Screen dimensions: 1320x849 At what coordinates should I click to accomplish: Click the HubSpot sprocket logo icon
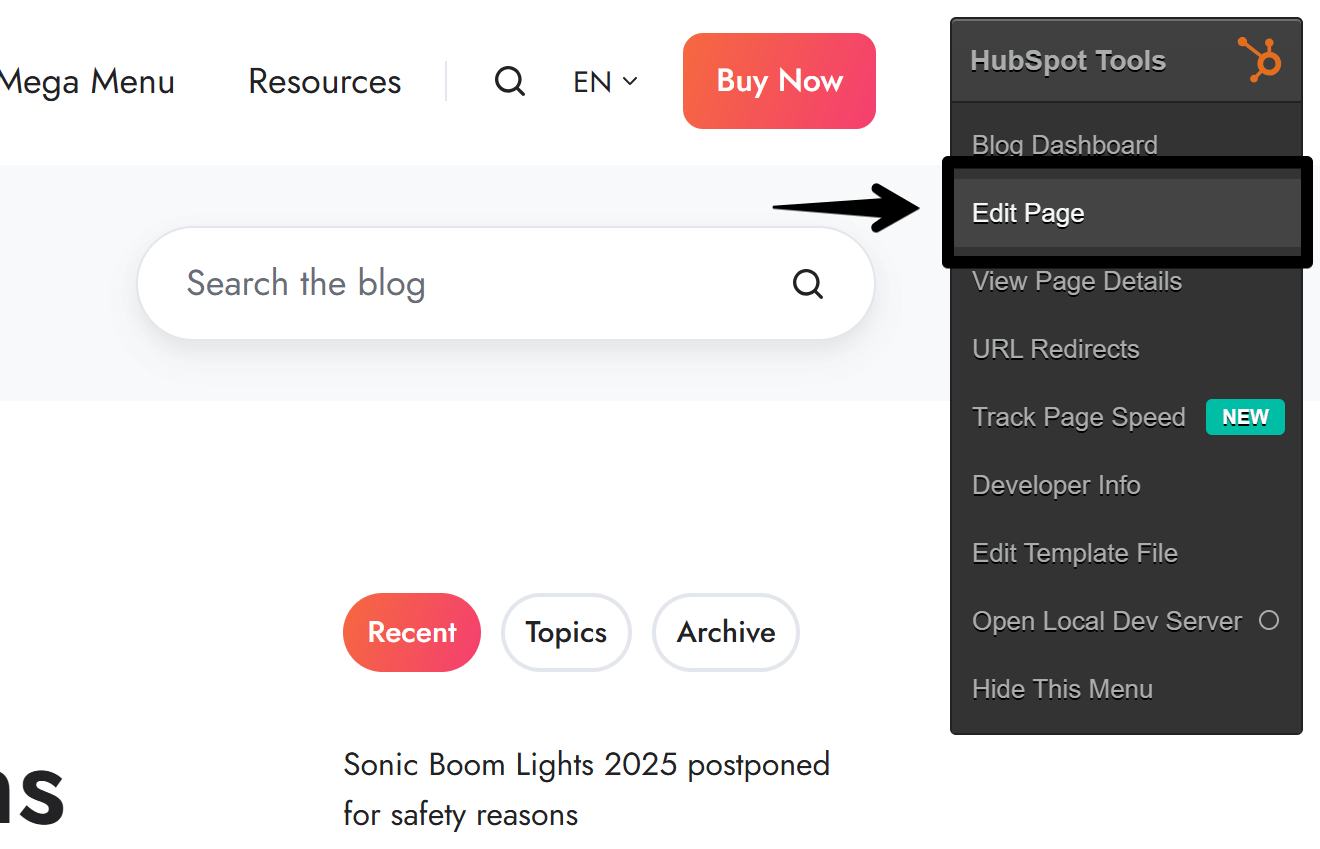(1259, 59)
